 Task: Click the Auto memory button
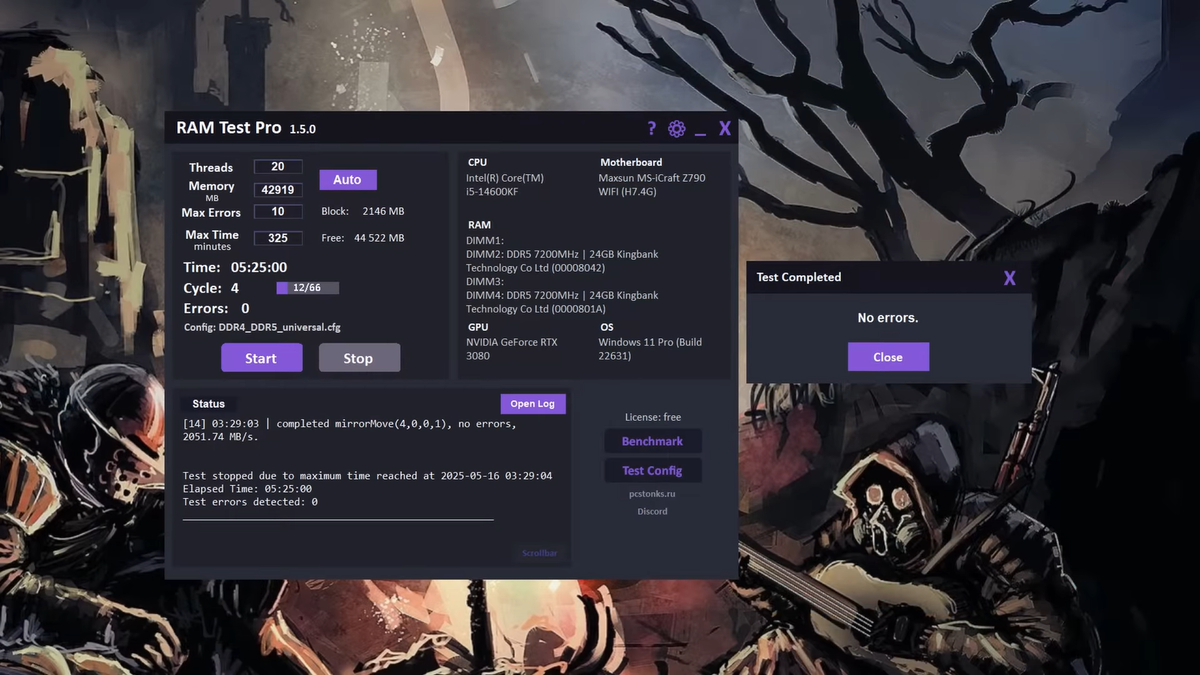click(347, 179)
